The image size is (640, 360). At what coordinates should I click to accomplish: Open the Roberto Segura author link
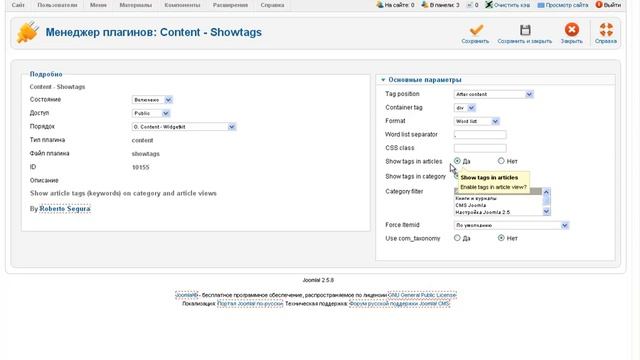[x=65, y=209]
